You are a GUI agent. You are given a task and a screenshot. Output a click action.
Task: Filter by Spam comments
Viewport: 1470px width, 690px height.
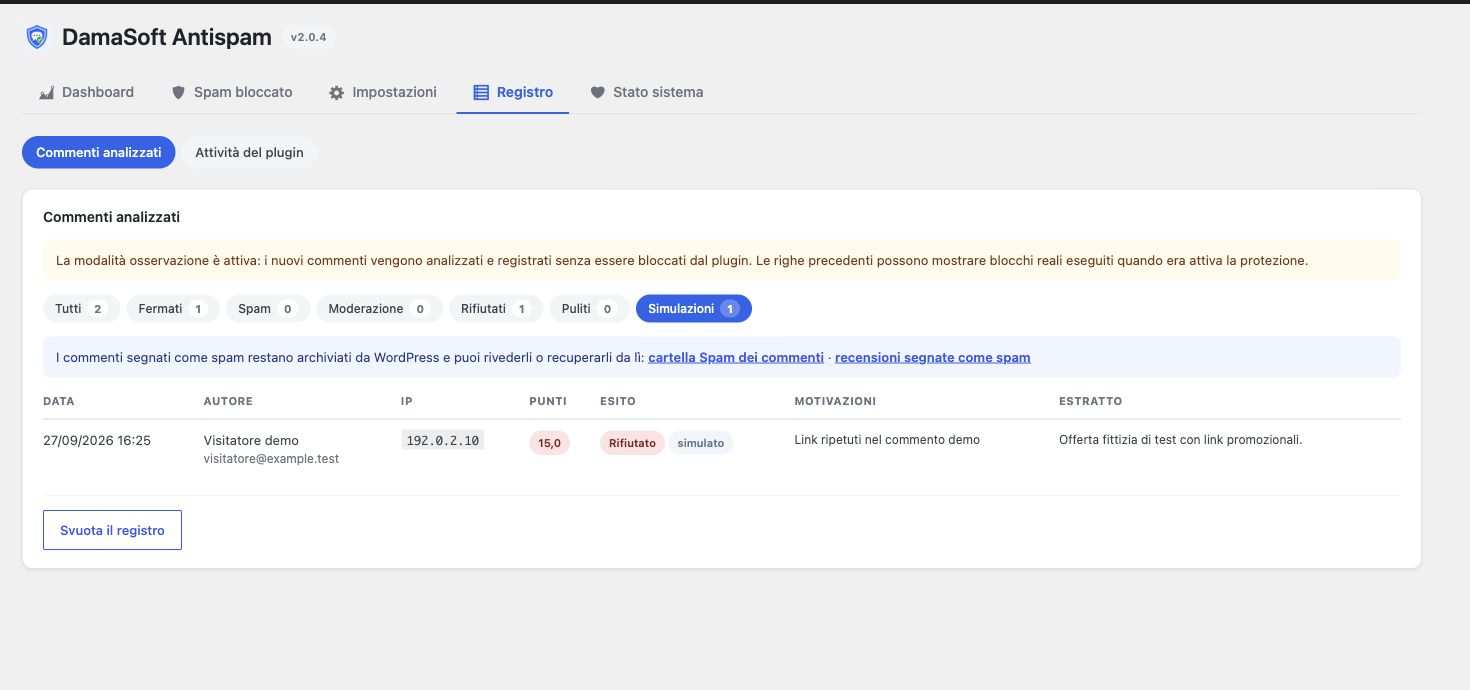pyautogui.click(x=268, y=309)
